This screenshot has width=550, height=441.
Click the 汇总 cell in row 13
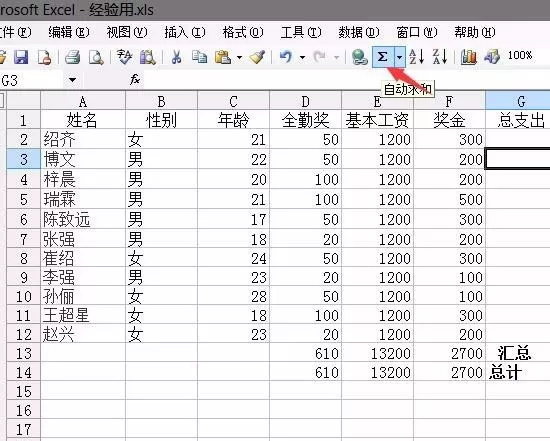[x=518, y=353]
